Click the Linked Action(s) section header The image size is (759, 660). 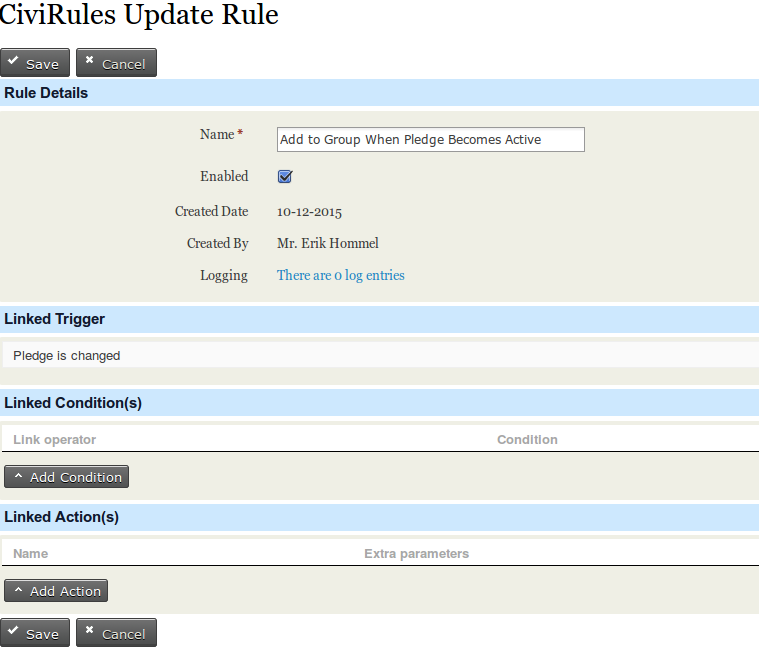click(x=62, y=517)
